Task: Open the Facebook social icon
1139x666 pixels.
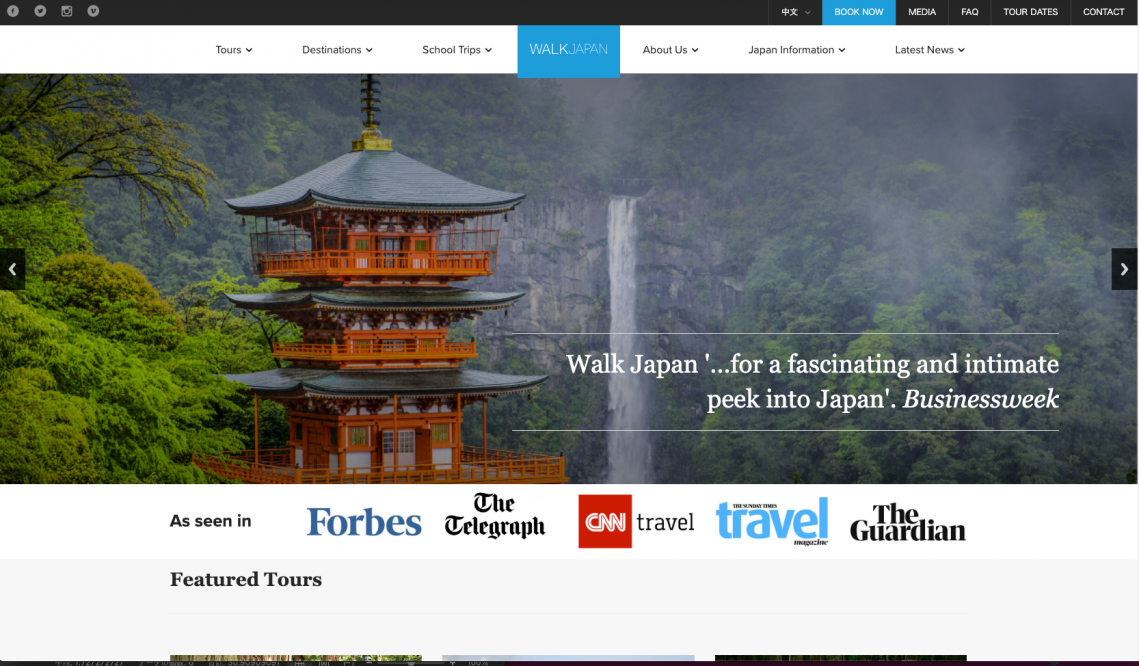Action: pyautogui.click(x=14, y=12)
